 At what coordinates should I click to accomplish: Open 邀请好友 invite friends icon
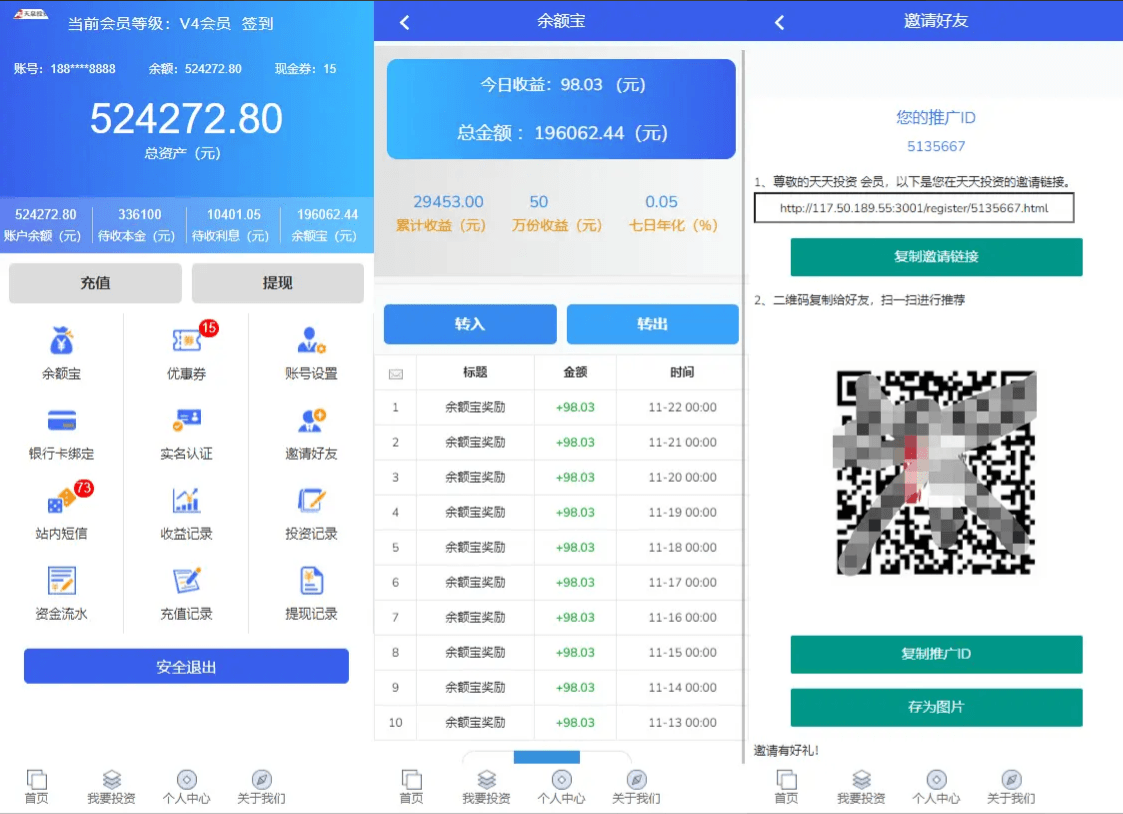tap(312, 420)
